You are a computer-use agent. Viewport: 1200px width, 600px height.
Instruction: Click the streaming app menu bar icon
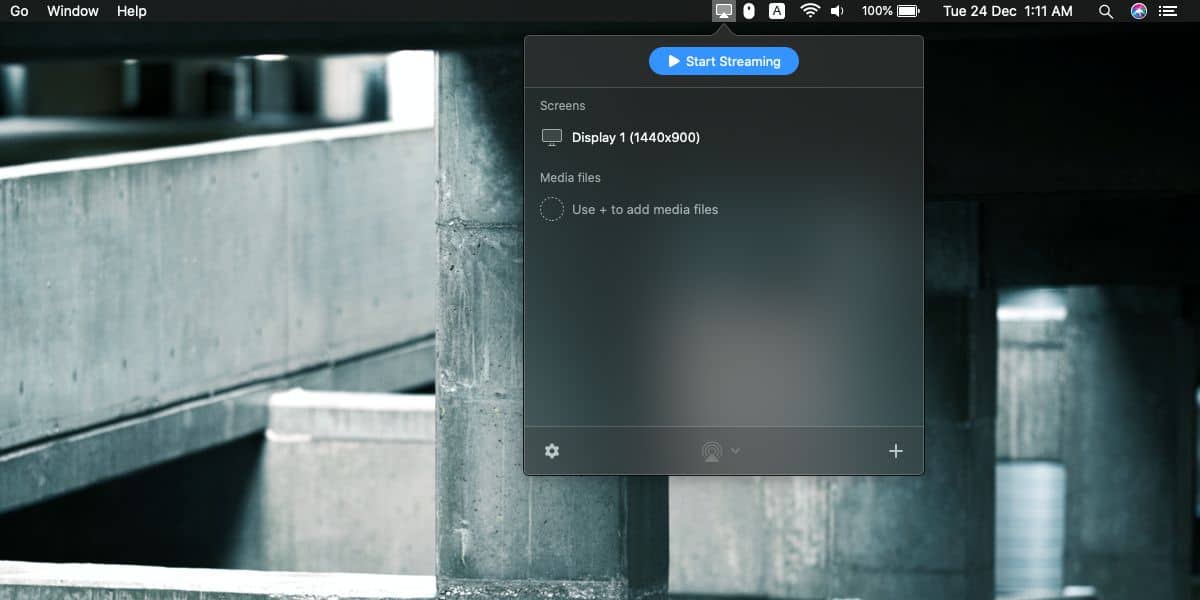point(724,11)
